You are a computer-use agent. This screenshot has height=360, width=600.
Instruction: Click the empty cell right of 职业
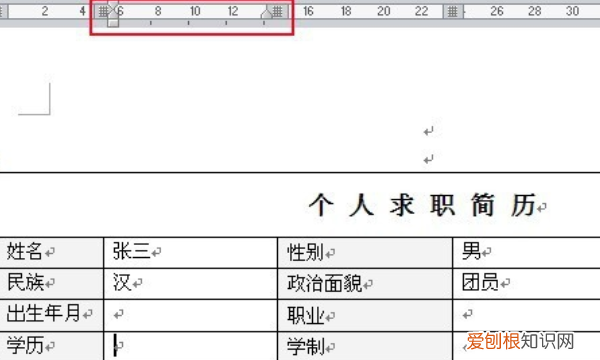(x=527, y=315)
